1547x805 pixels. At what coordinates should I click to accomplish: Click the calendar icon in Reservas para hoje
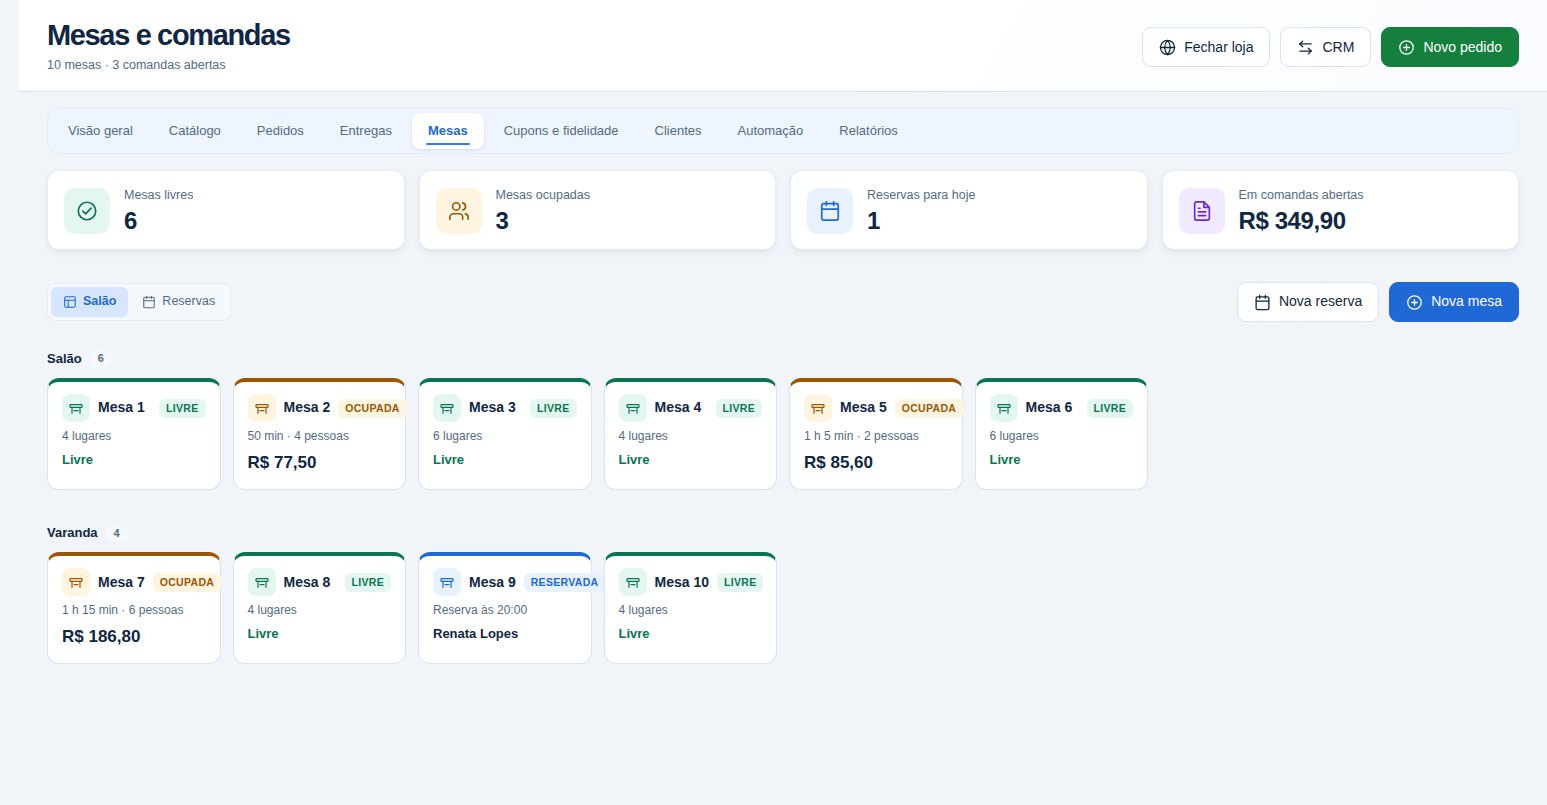pyautogui.click(x=830, y=211)
